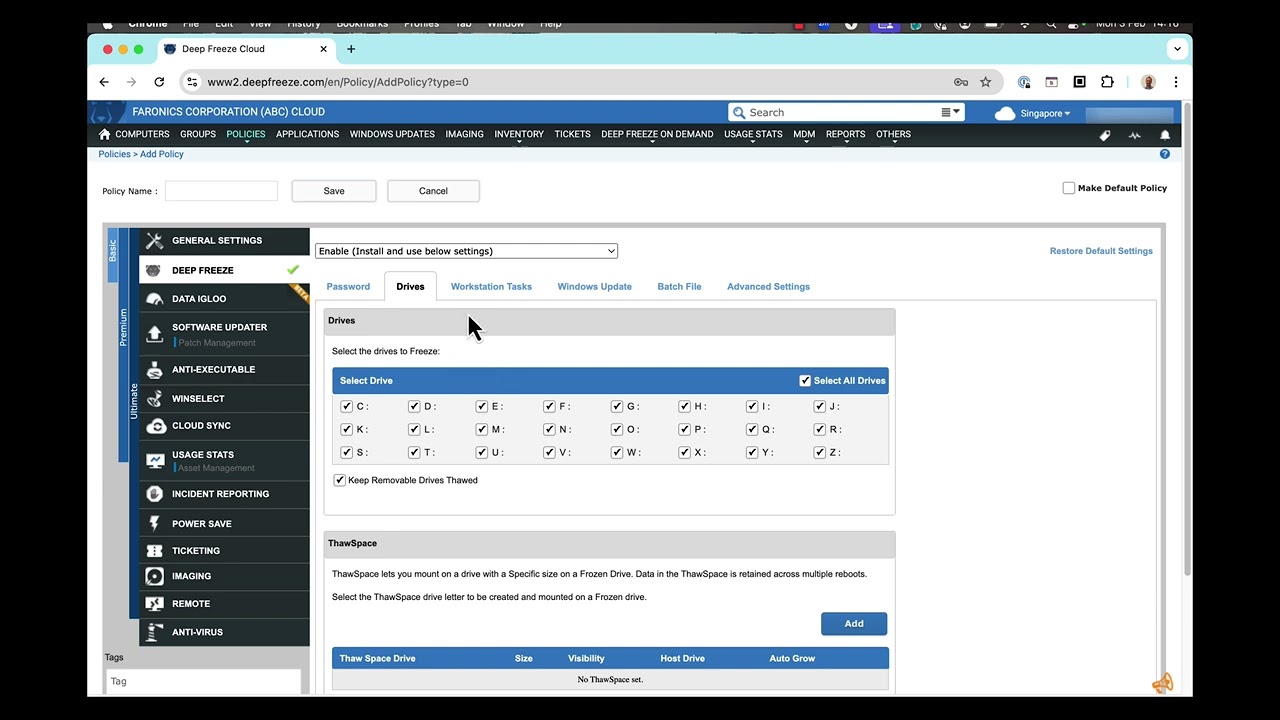Switch to Advanced Settings tab
Viewport: 1280px width, 720px height.
[x=768, y=287]
